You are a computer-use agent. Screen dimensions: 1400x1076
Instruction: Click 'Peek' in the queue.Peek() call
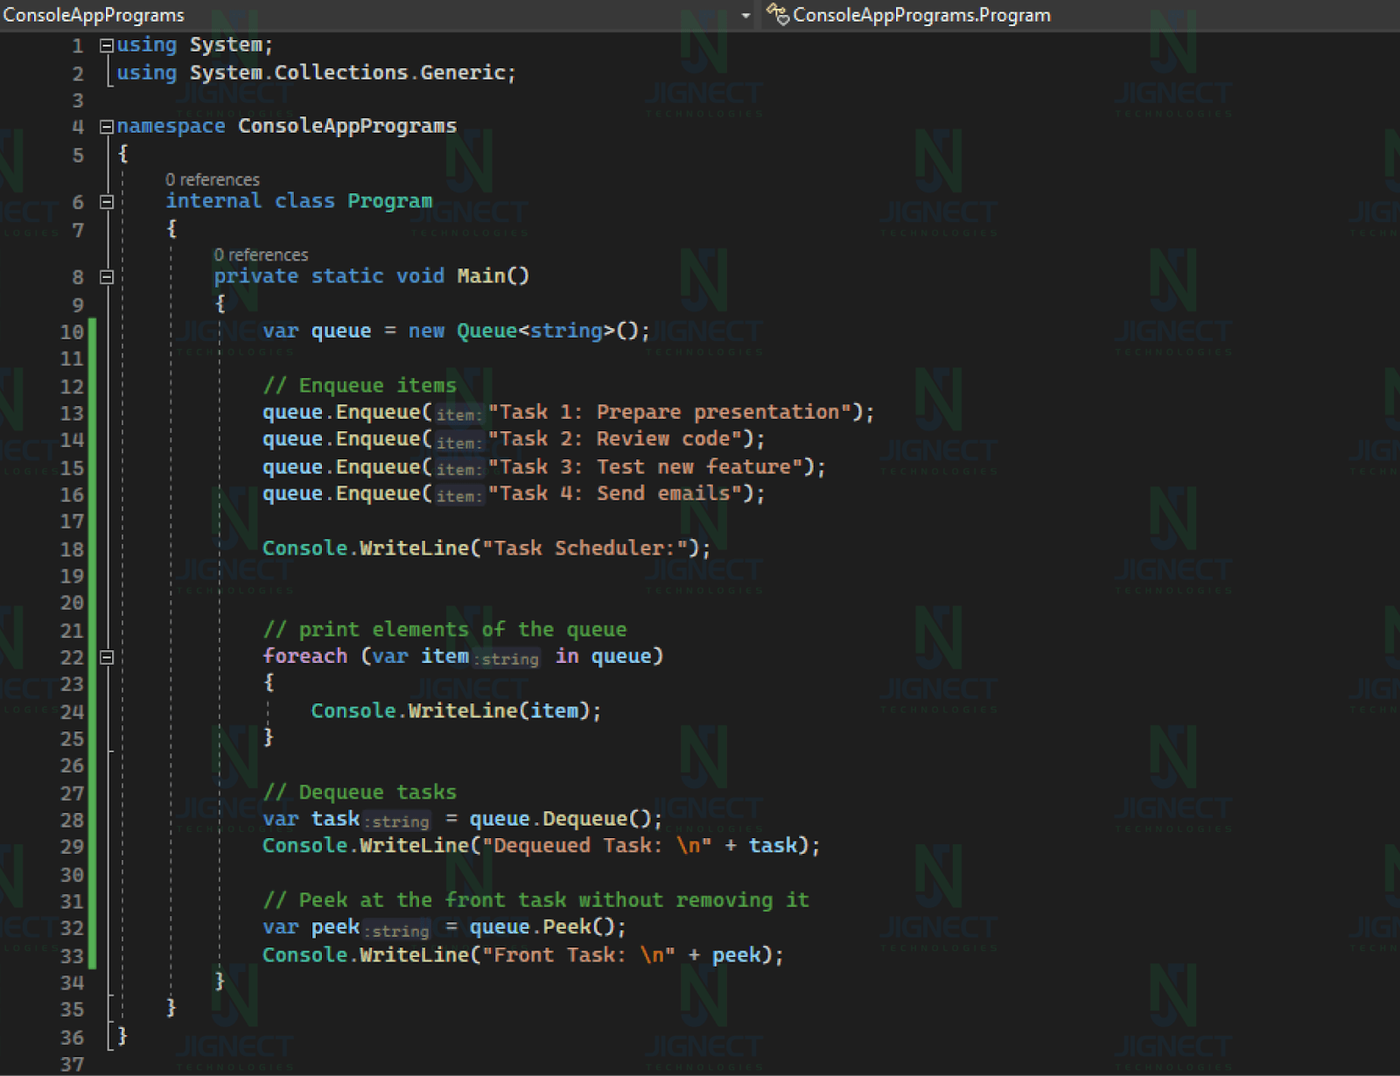567,927
